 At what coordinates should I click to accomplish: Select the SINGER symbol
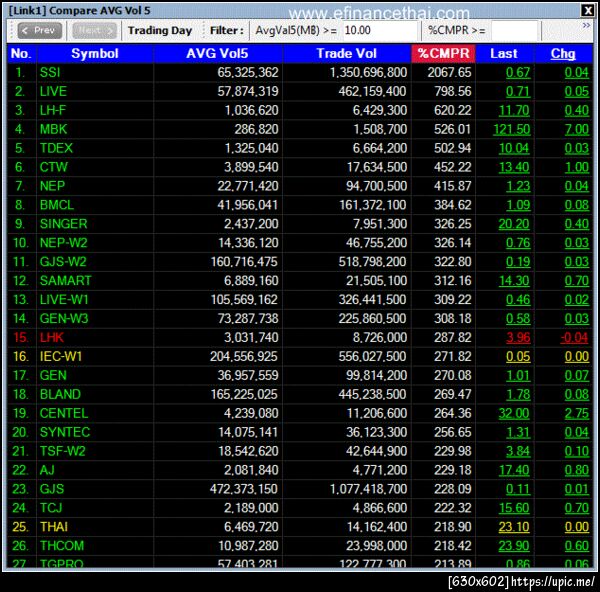(x=64, y=224)
